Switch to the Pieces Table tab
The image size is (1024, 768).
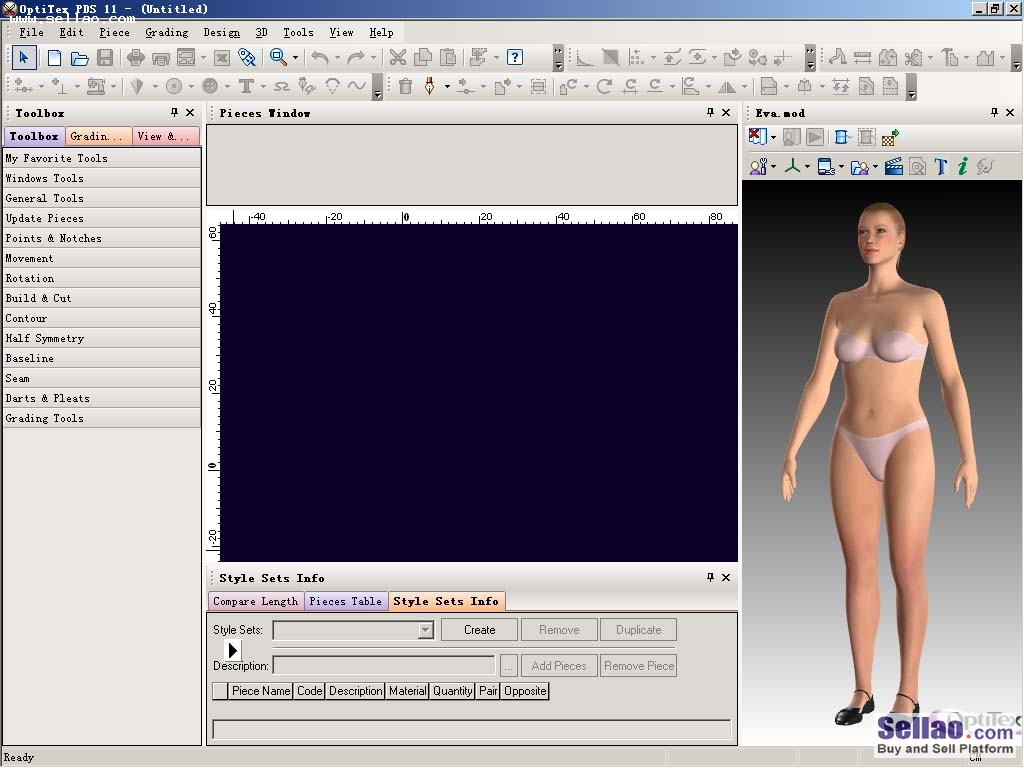[345, 601]
